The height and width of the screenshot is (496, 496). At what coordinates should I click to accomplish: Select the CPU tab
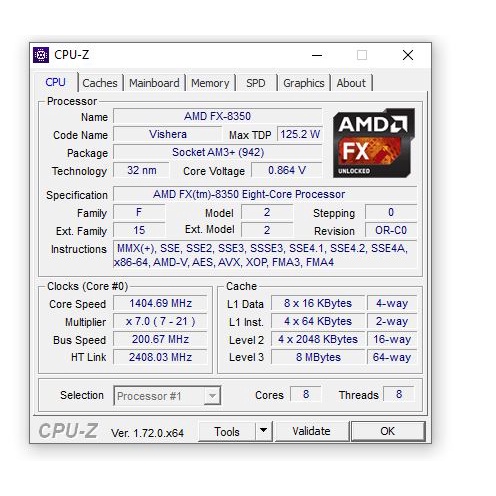pos(55,82)
